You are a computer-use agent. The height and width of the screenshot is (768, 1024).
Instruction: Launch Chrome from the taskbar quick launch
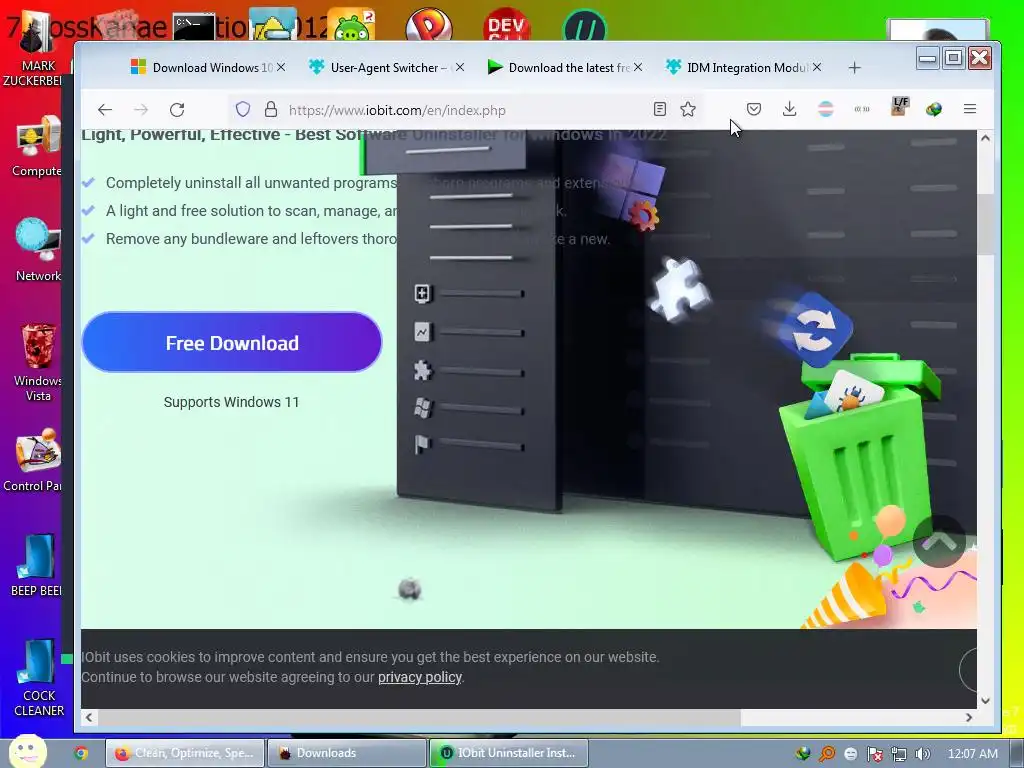tap(81, 753)
